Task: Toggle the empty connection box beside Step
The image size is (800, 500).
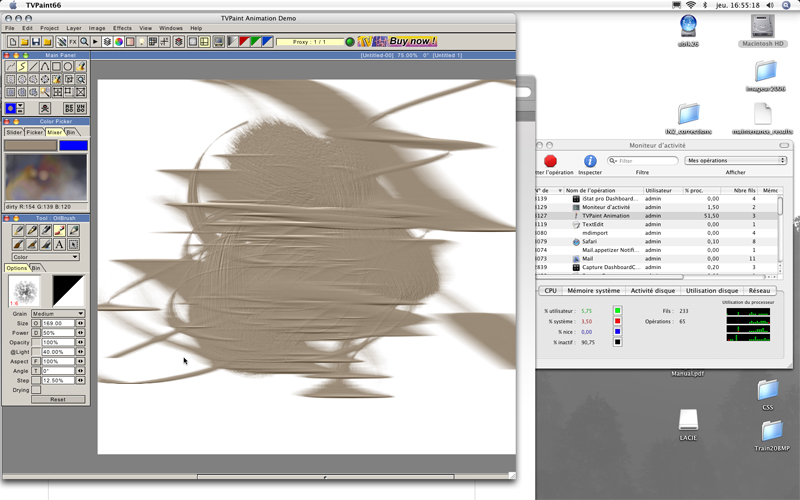Action: point(36,381)
